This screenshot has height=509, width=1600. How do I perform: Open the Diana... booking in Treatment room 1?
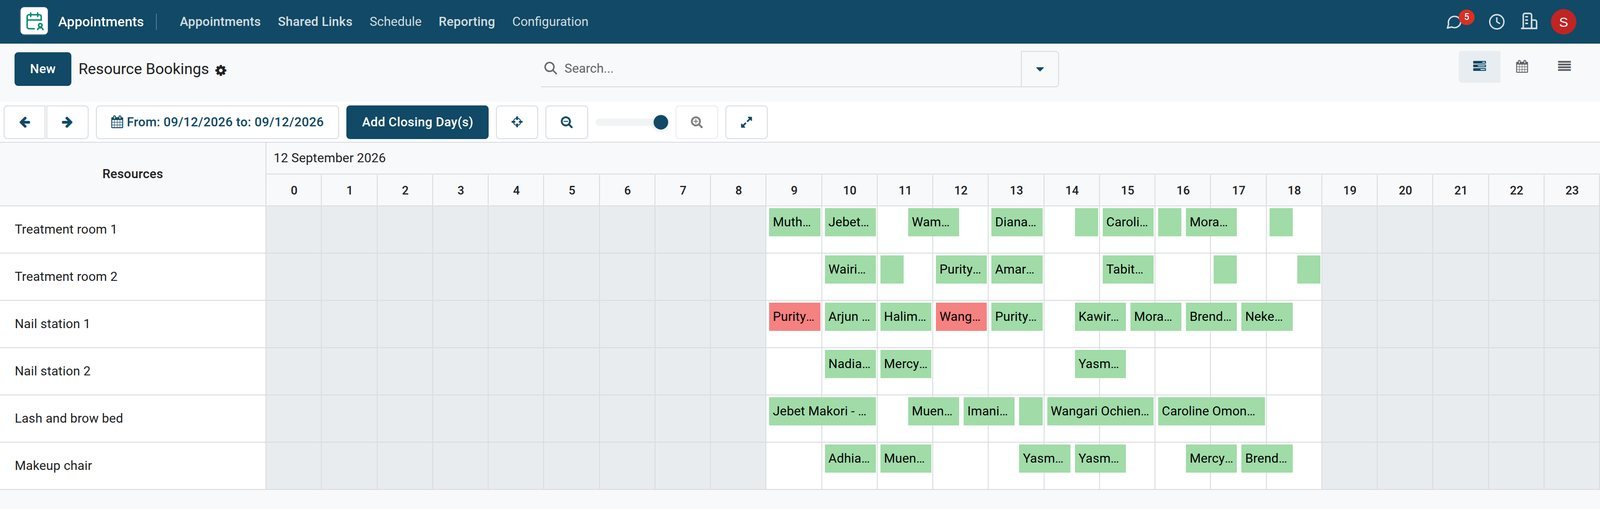pyautogui.click(x=1017, y=222)
